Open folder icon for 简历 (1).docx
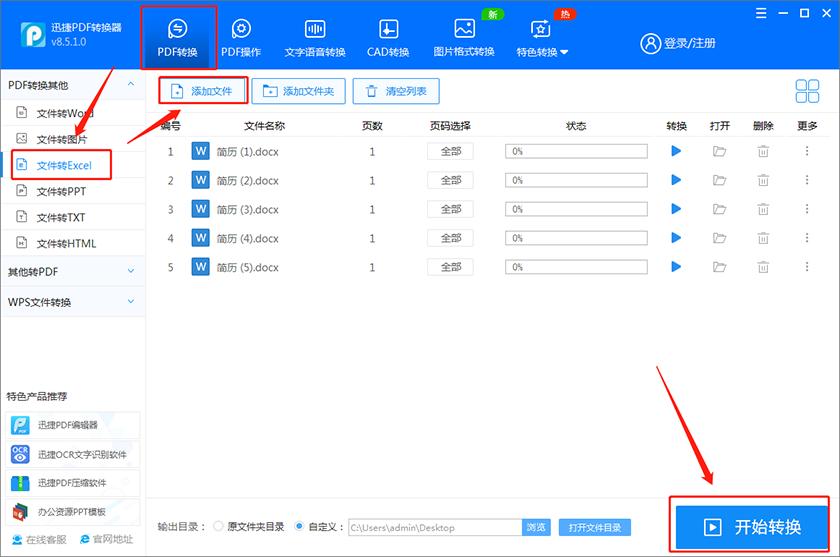Image resolution: width=840 pixels, height=557 pixels. [x=719, y=152]
